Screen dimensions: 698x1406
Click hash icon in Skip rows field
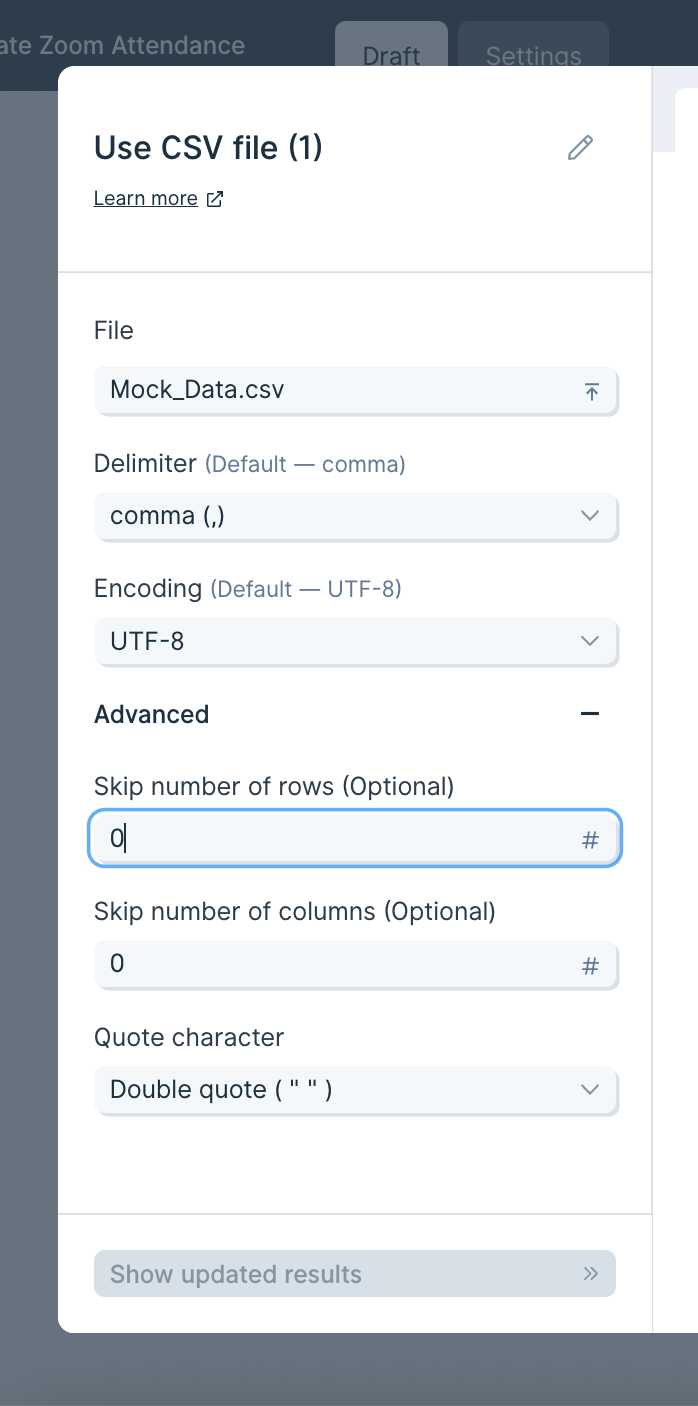tap(590, 840)
